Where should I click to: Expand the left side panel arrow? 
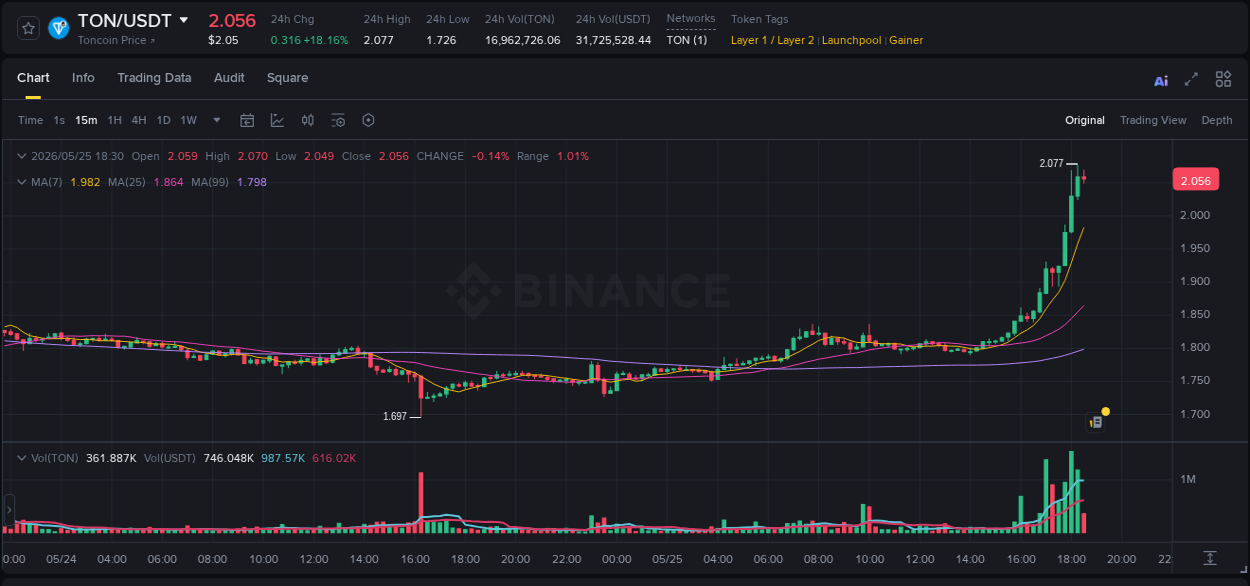8,510
